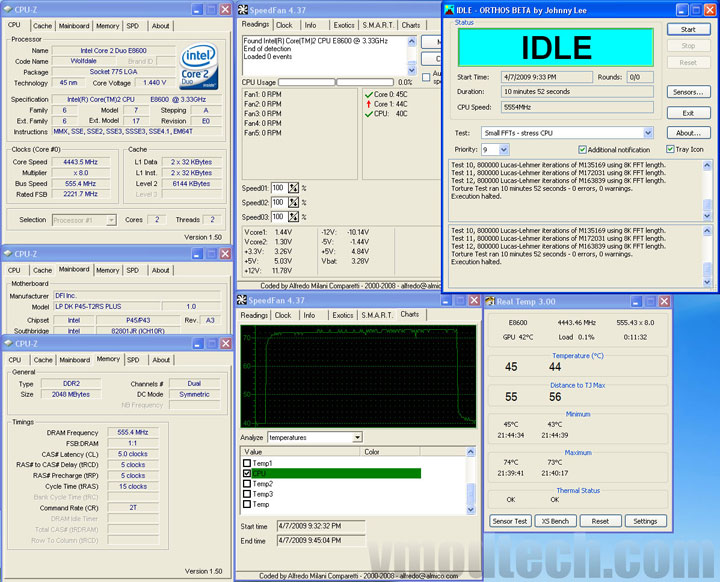This screenshot has width=720, height=582.
Task: Open Info tab in lower SpeedFan window
Action: 309,315
